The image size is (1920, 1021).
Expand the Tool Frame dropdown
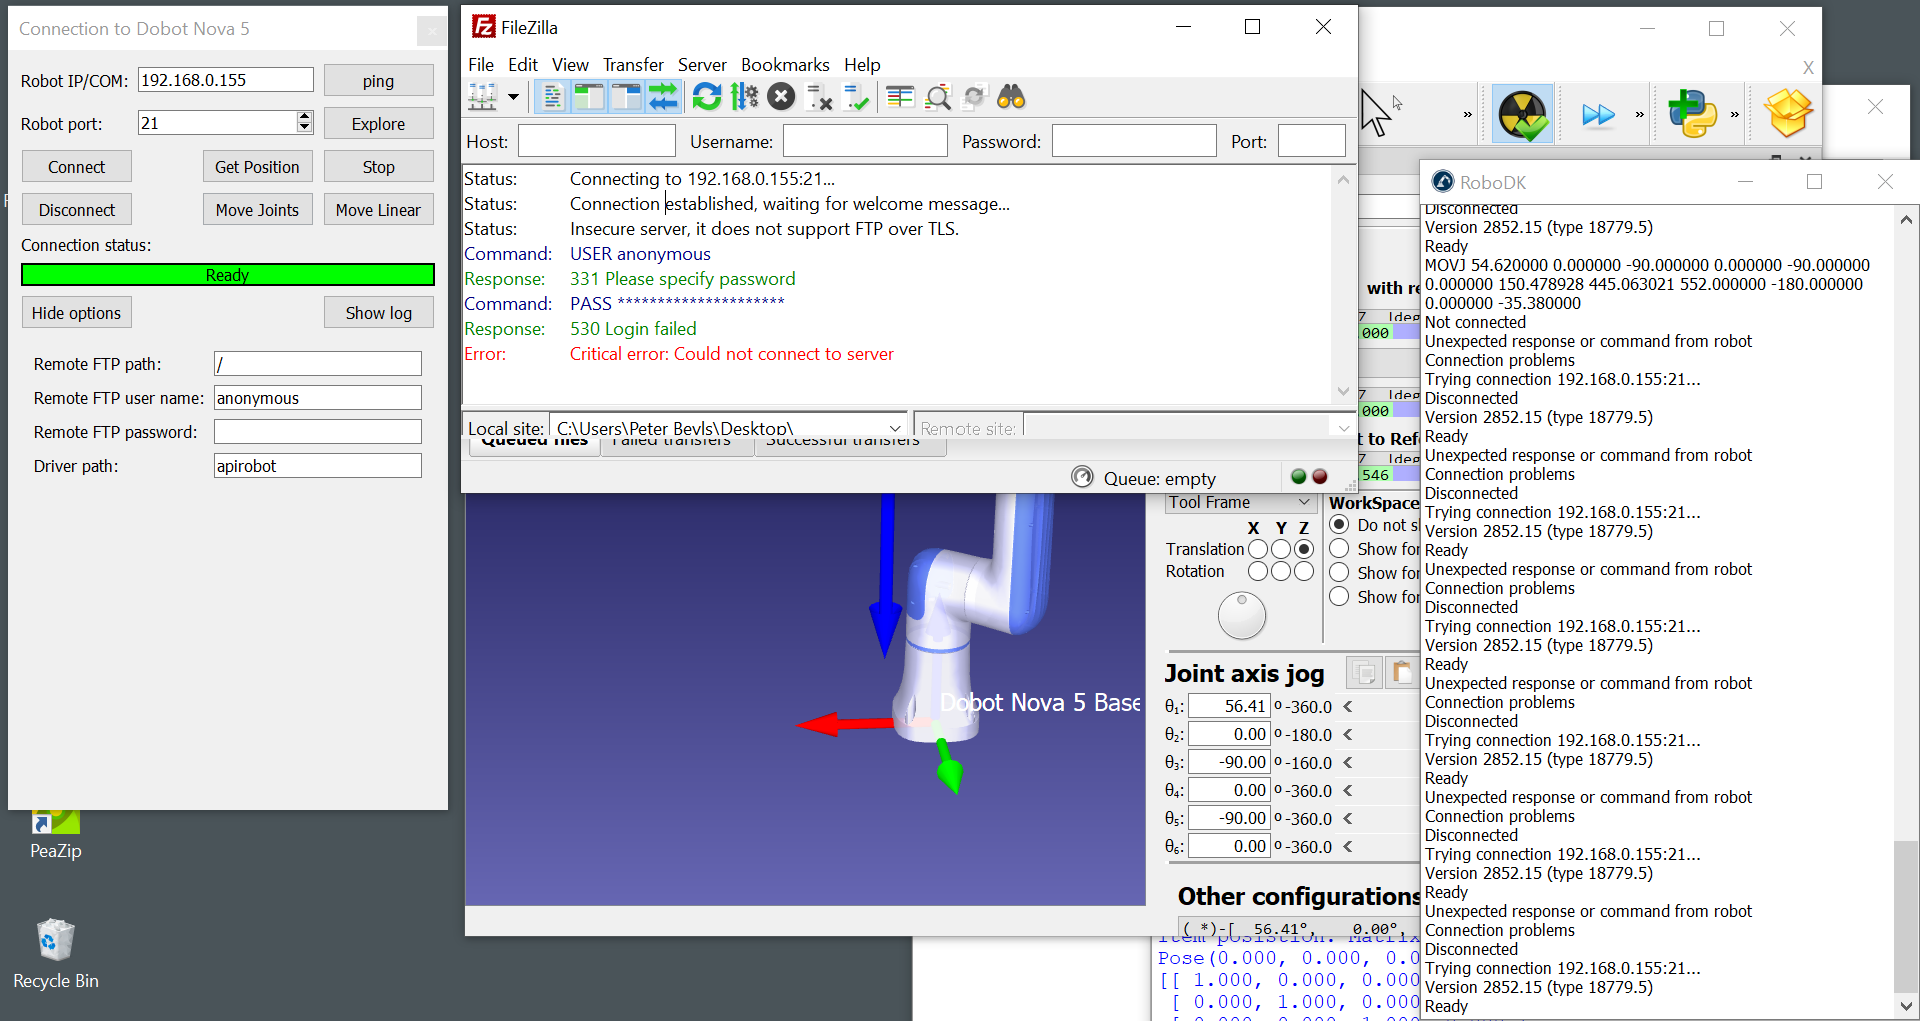pos(1303,502)
